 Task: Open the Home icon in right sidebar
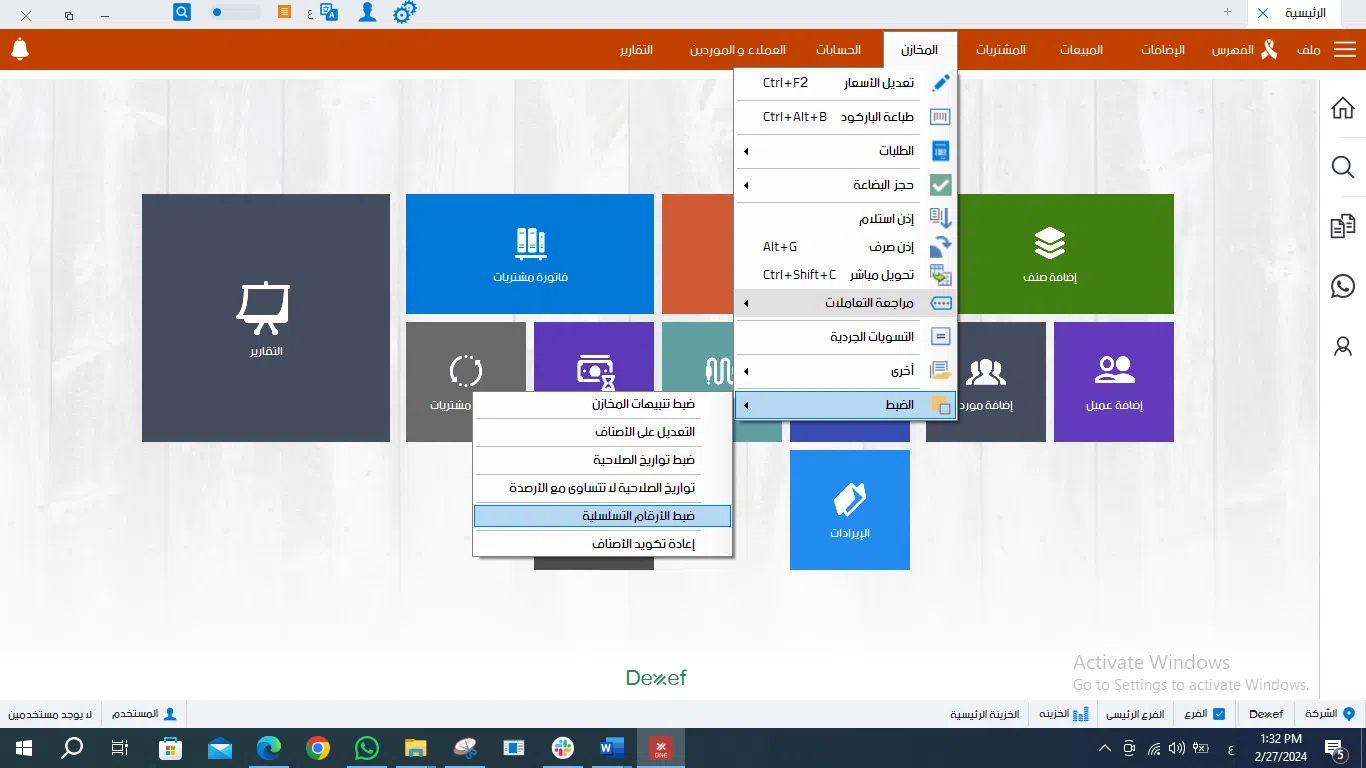click(x=1343, y=107)
